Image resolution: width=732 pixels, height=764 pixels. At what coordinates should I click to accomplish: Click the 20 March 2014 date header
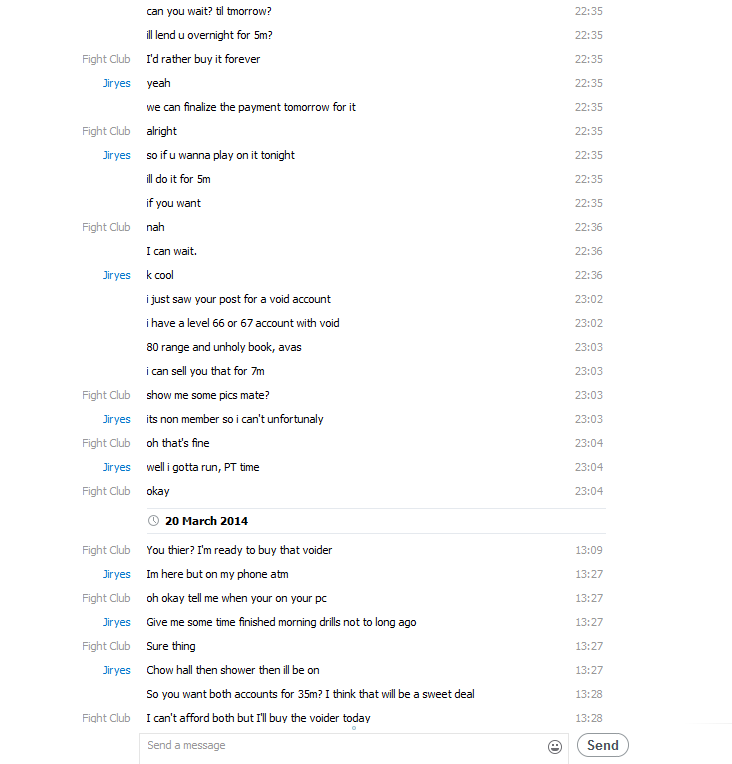206,521
